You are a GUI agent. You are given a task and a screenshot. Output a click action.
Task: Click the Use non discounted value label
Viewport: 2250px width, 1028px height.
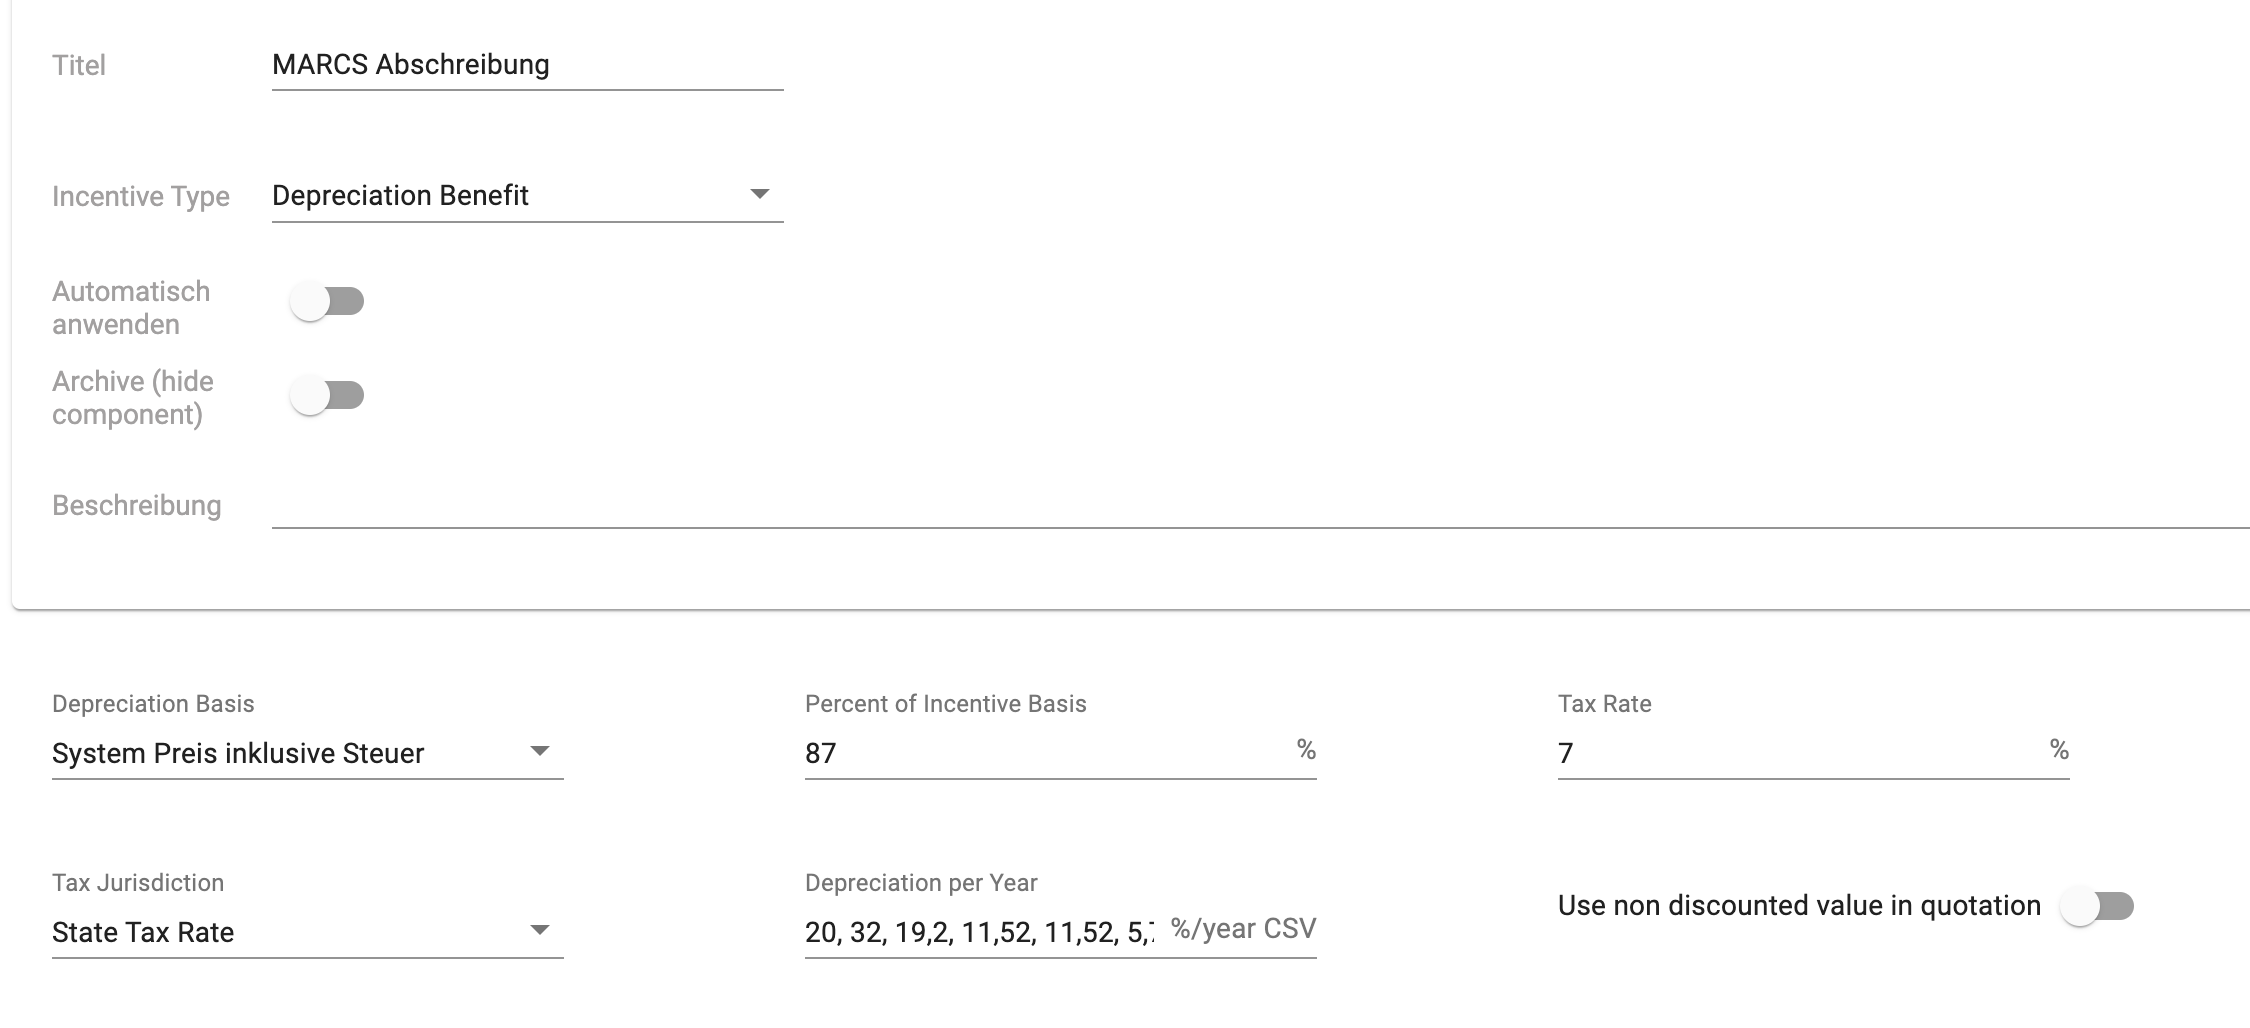(x=1799, y=905)
